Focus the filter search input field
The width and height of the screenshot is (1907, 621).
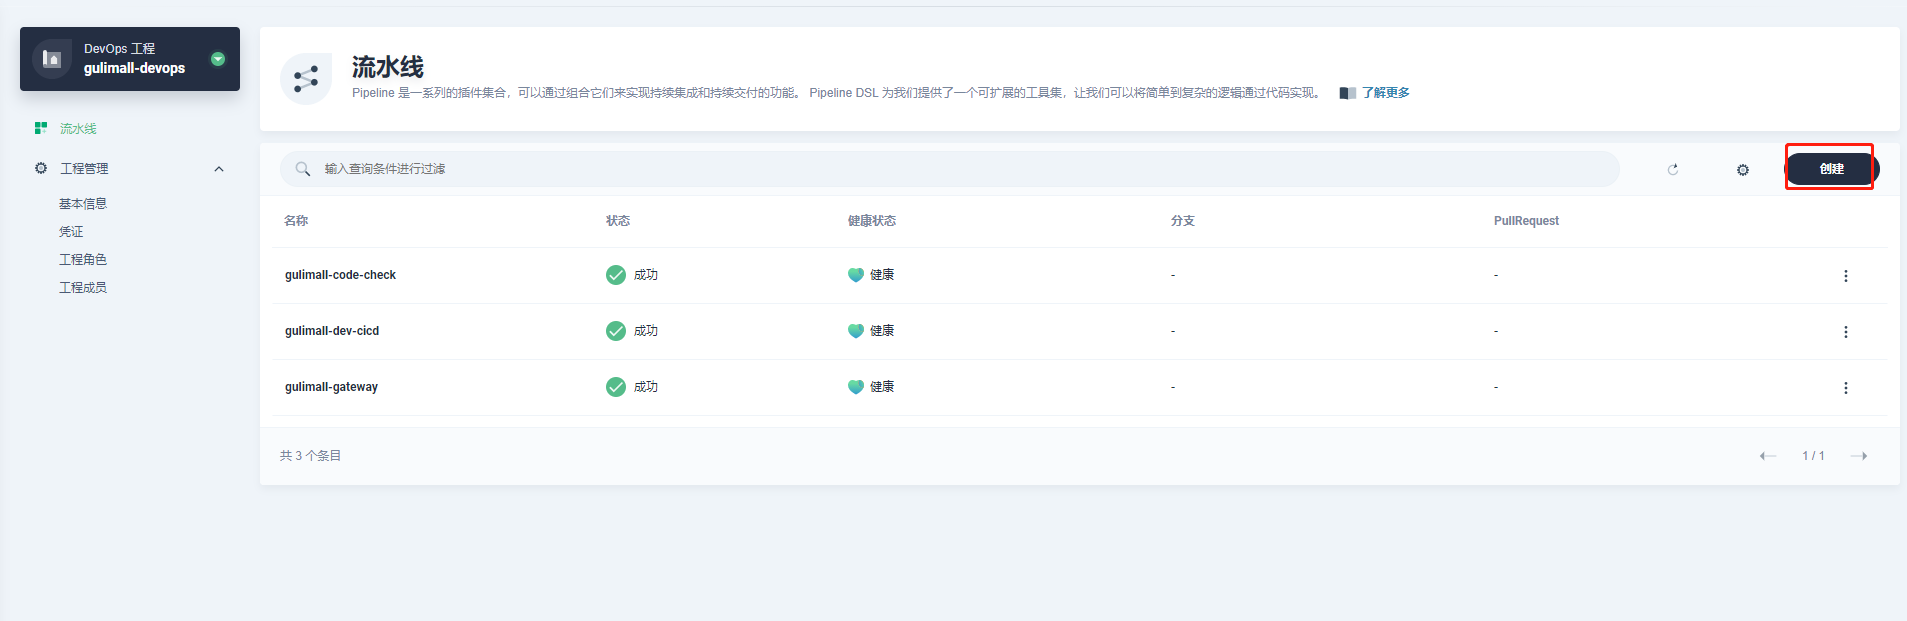click(950, 169)
